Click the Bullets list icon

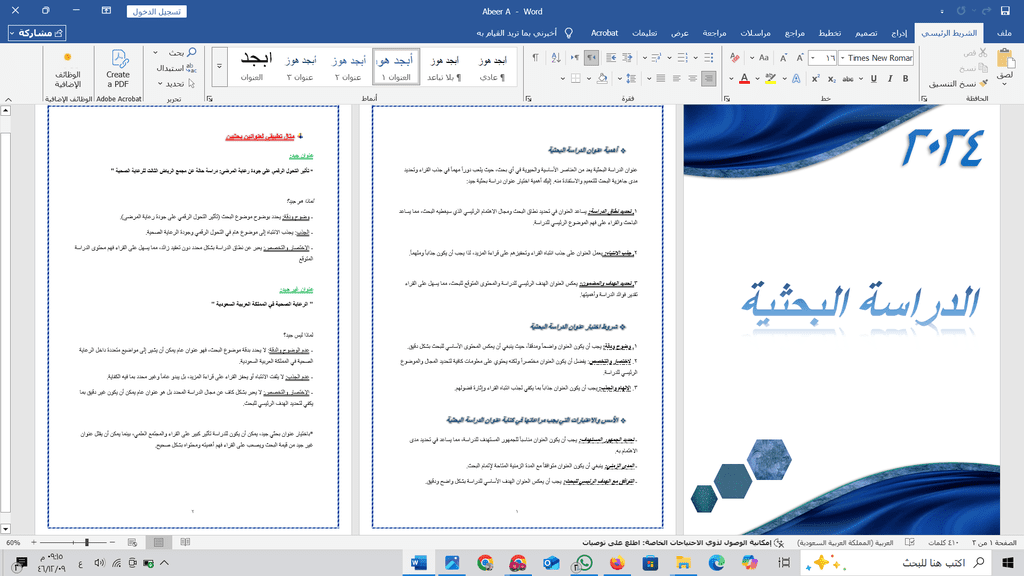click(x=709, y=58)
